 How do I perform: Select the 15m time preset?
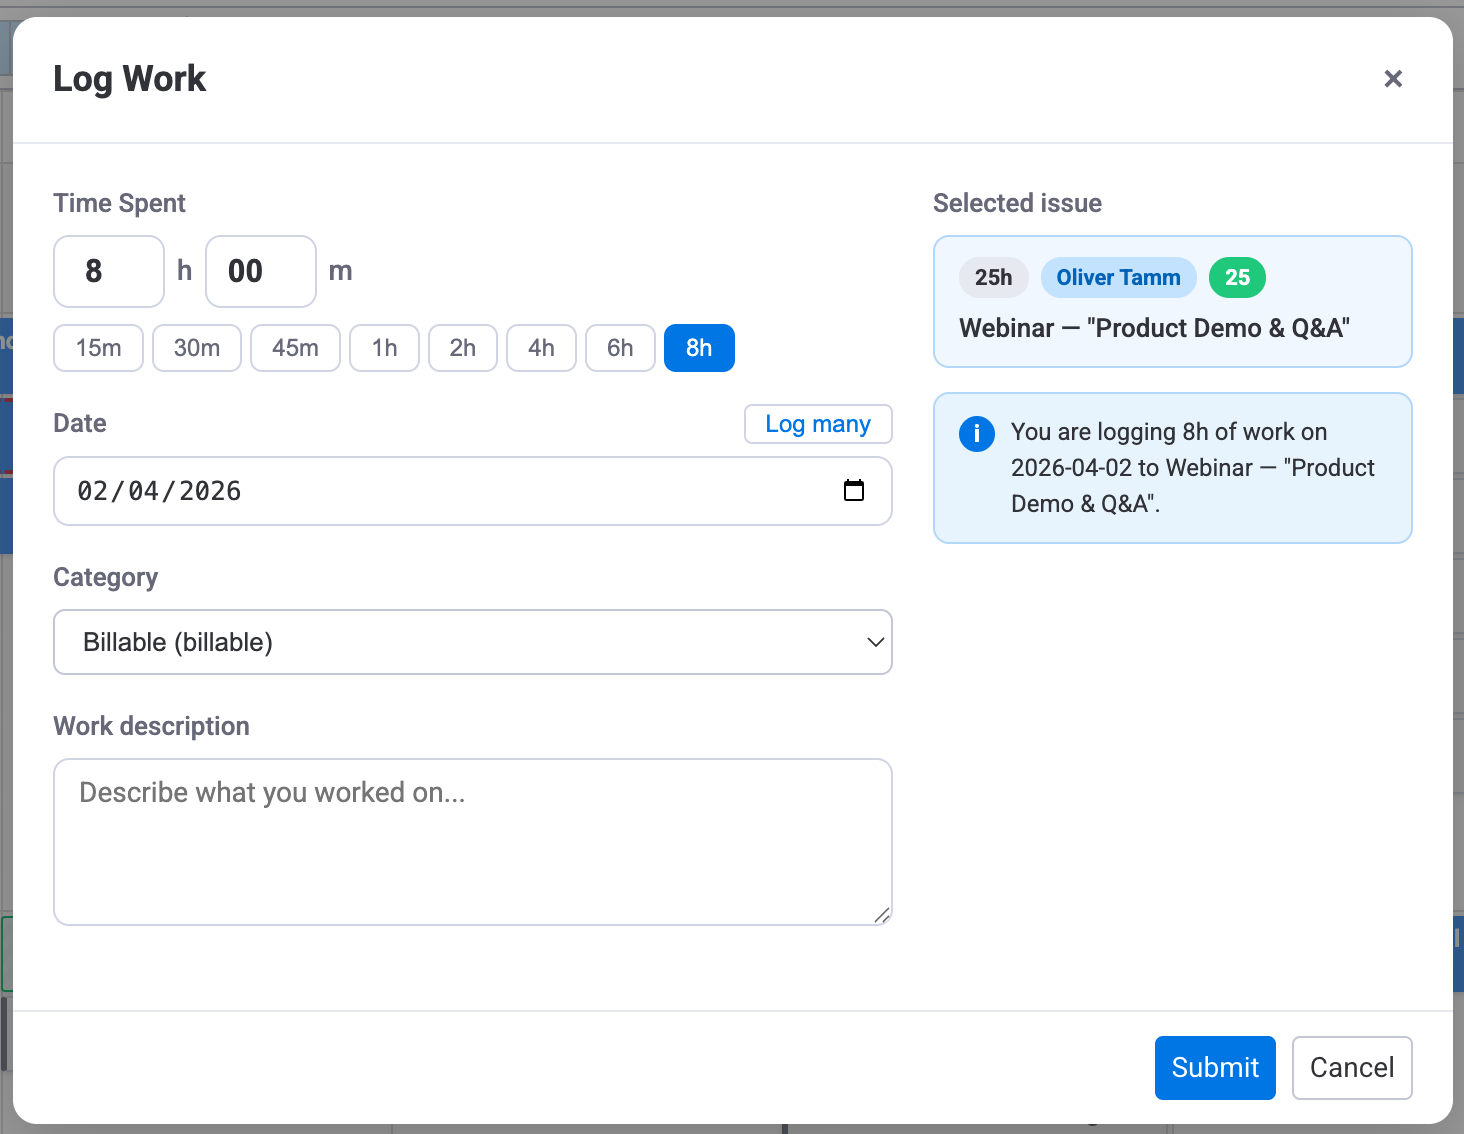[98, 348]
